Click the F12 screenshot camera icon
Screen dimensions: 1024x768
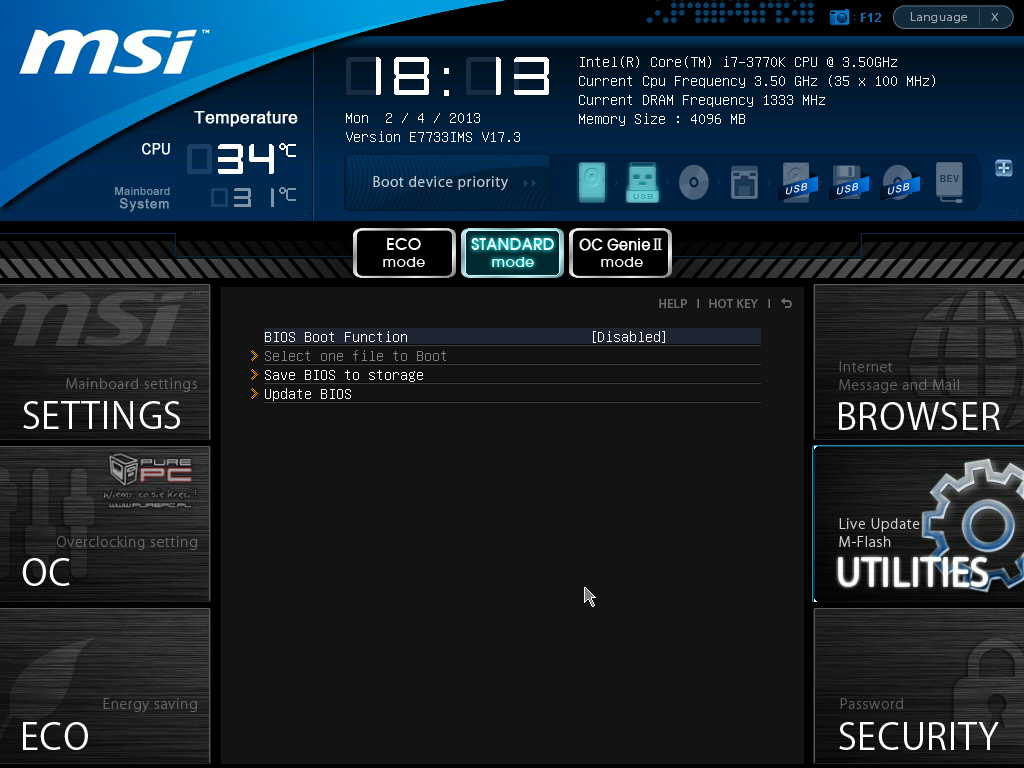pos(839,17)
